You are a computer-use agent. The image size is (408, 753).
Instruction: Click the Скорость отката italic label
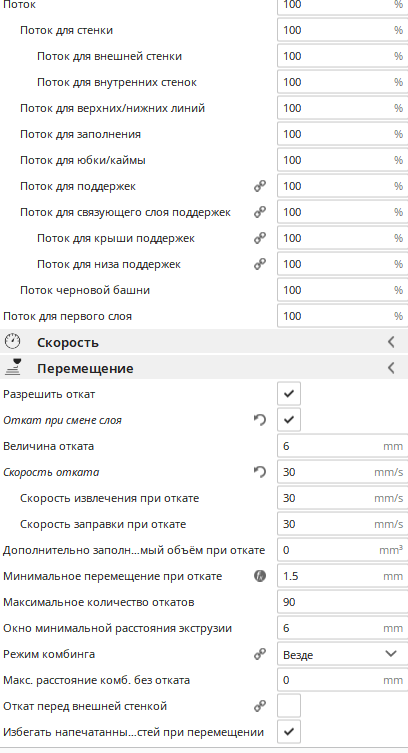pos(51,472)
